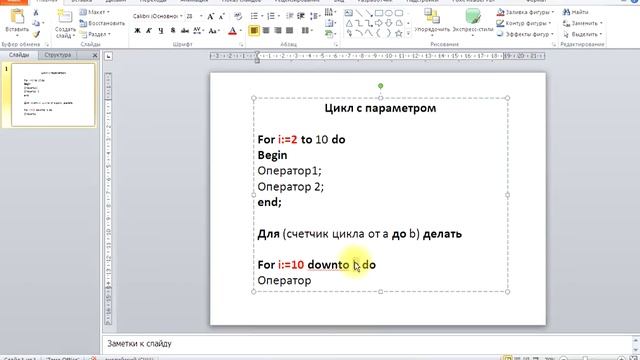This screenshot has height=360, width=640.
Task: Click Выделить select button
Action: [x=582, y=34]
